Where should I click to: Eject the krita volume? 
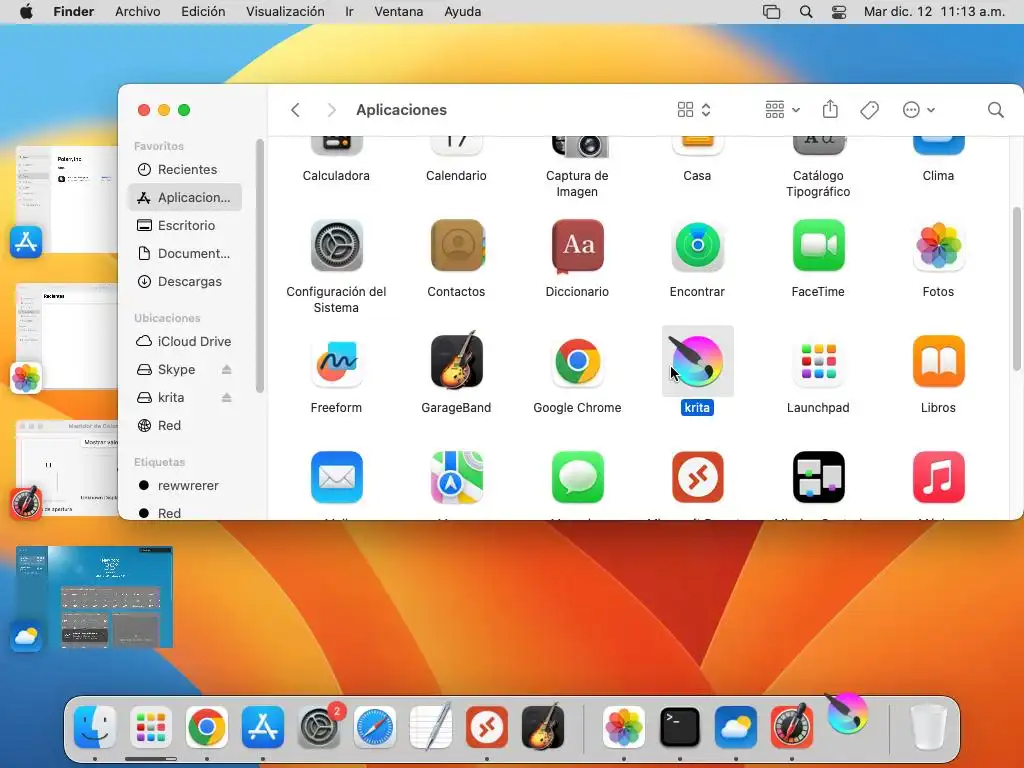click(227, 398)
